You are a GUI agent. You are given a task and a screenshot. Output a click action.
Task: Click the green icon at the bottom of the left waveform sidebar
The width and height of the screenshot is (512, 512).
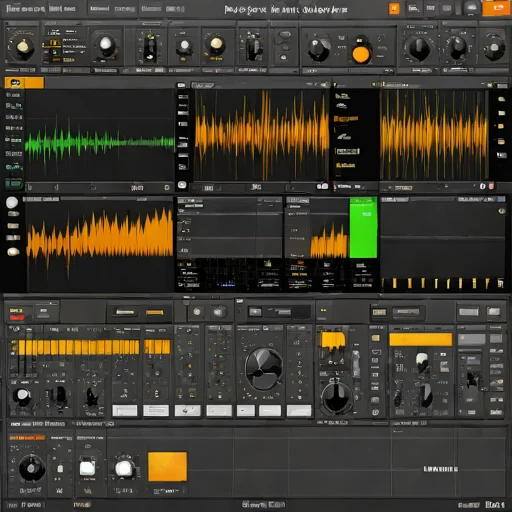13,183
